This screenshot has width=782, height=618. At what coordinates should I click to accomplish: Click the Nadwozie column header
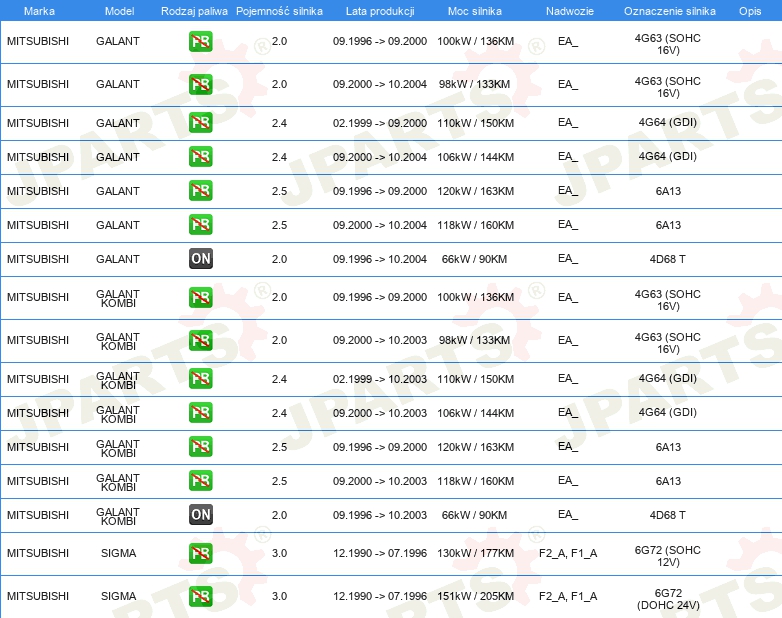(570, 11)
